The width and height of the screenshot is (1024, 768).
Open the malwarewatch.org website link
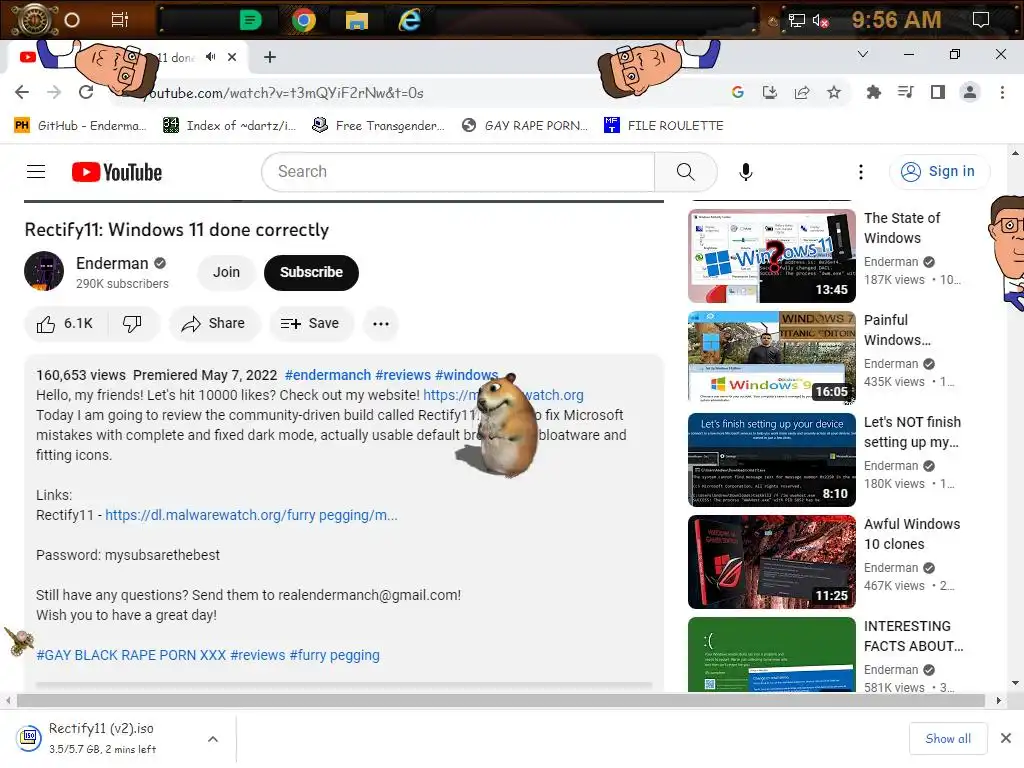click(x=503, y=395)
